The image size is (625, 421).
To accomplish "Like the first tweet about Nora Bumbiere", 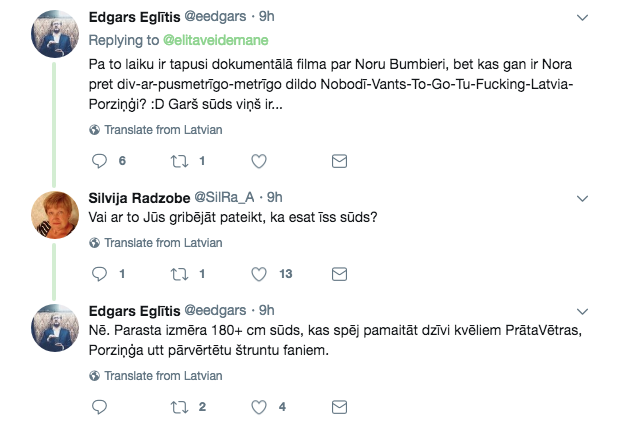I will click(258, 160).
